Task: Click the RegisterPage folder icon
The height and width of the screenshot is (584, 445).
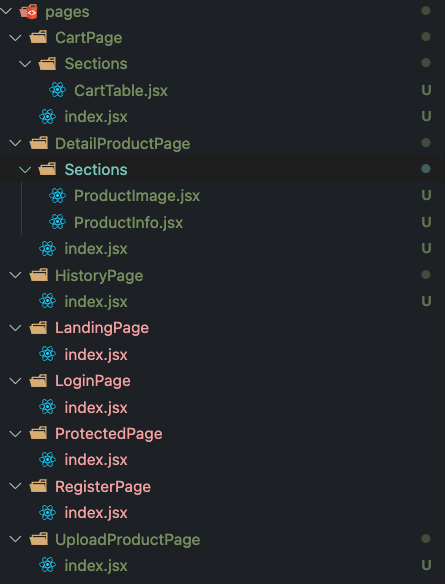Action: [x=39, y=486]
